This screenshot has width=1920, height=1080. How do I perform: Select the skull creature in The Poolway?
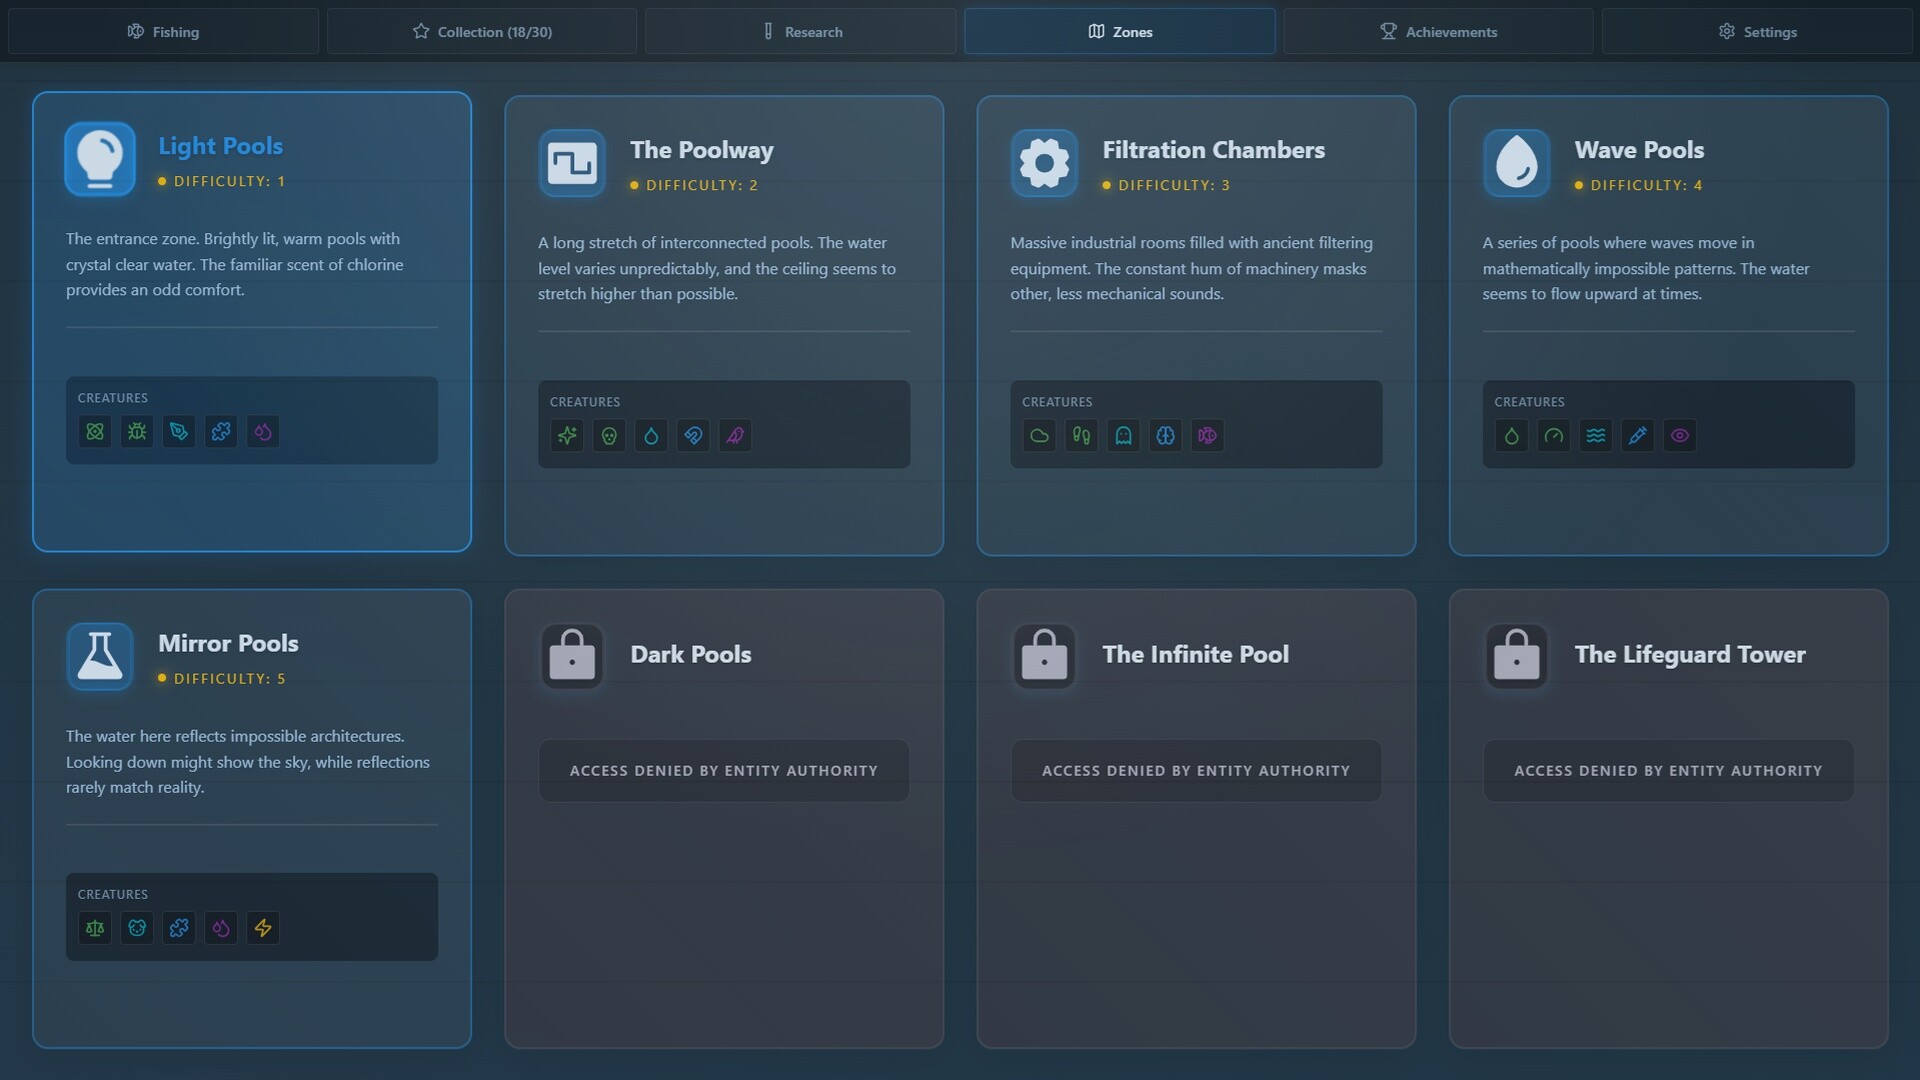tap(609, 436)
